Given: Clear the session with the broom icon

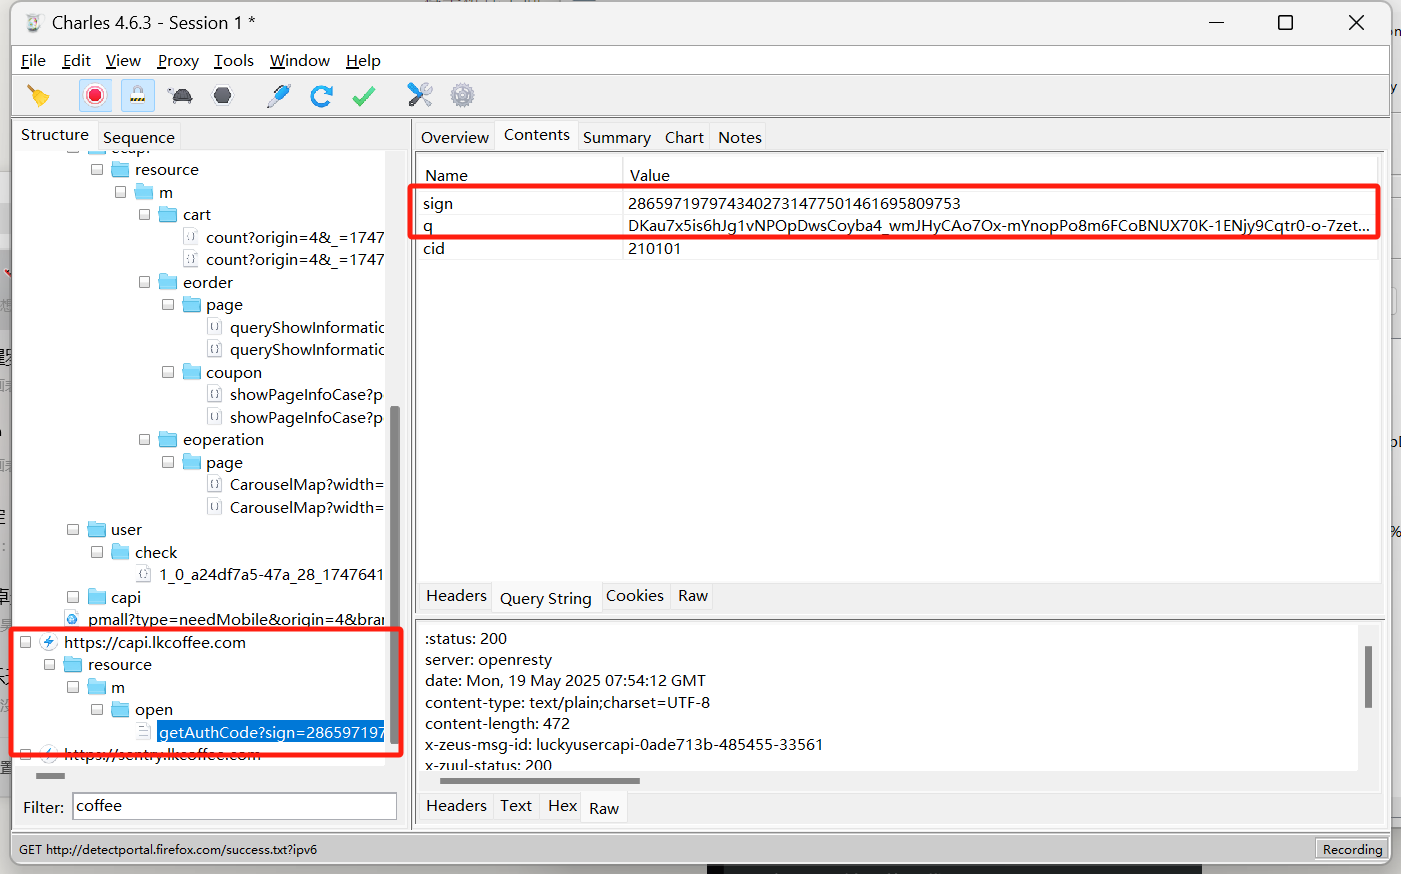Looking at the screenshot, I should (x=38, y=95).
